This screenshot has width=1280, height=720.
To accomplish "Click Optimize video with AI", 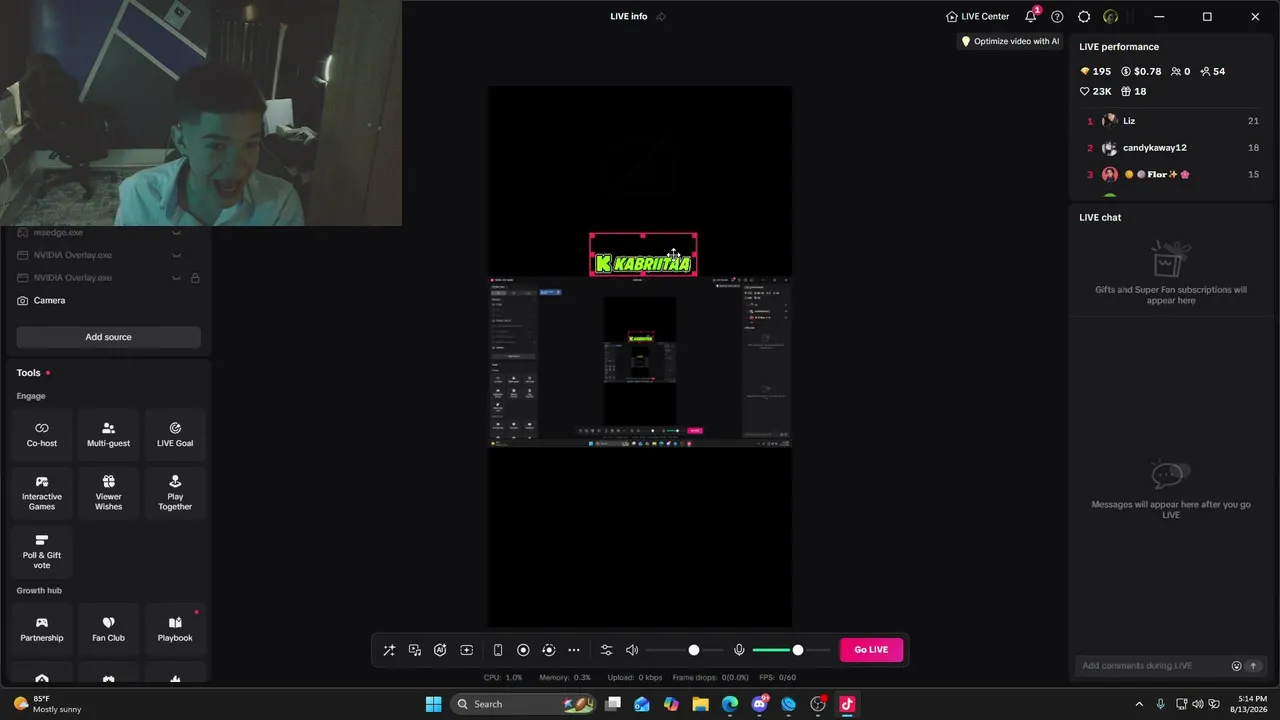I will 1010,42.
